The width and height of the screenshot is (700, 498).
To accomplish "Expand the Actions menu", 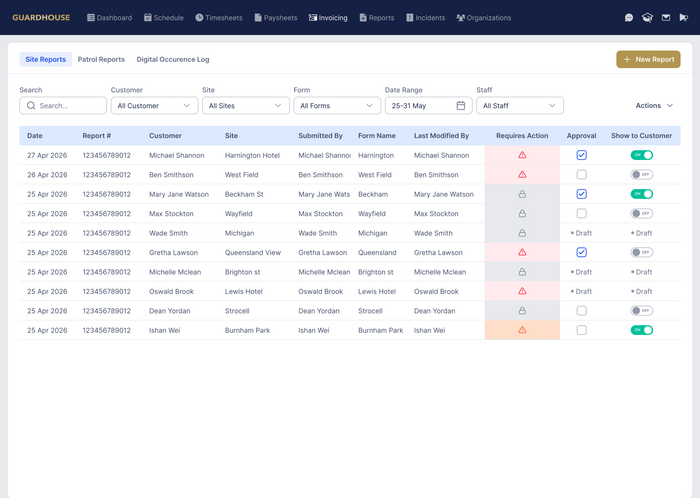I will 654,106.
